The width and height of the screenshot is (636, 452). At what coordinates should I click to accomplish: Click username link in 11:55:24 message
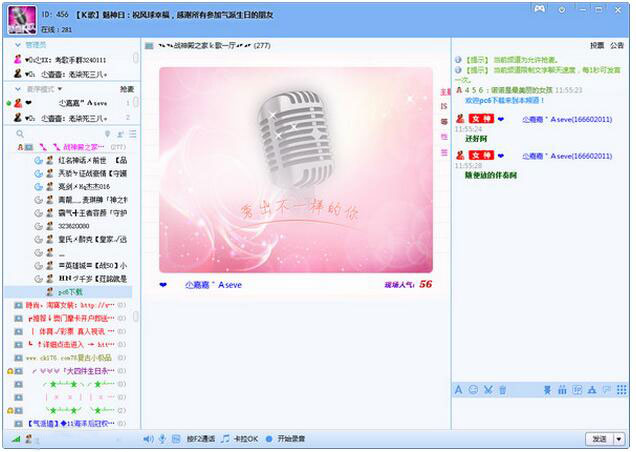[x=567, y=119]
